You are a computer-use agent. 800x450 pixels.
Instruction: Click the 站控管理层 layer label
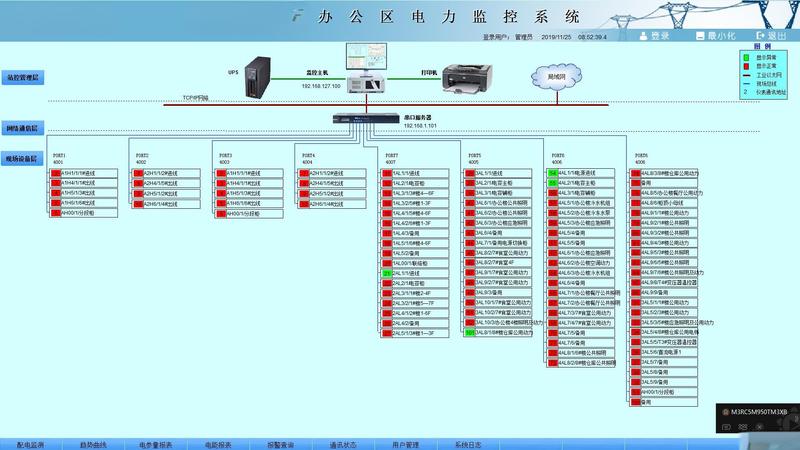(22, 76)
